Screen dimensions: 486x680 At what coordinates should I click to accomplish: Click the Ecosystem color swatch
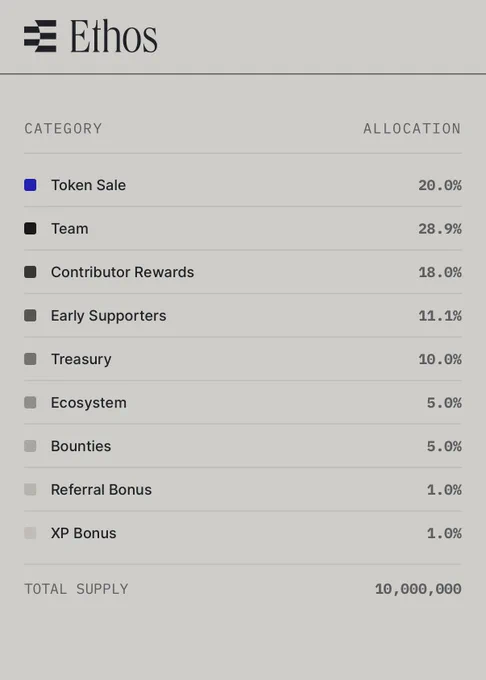(30, 402)
